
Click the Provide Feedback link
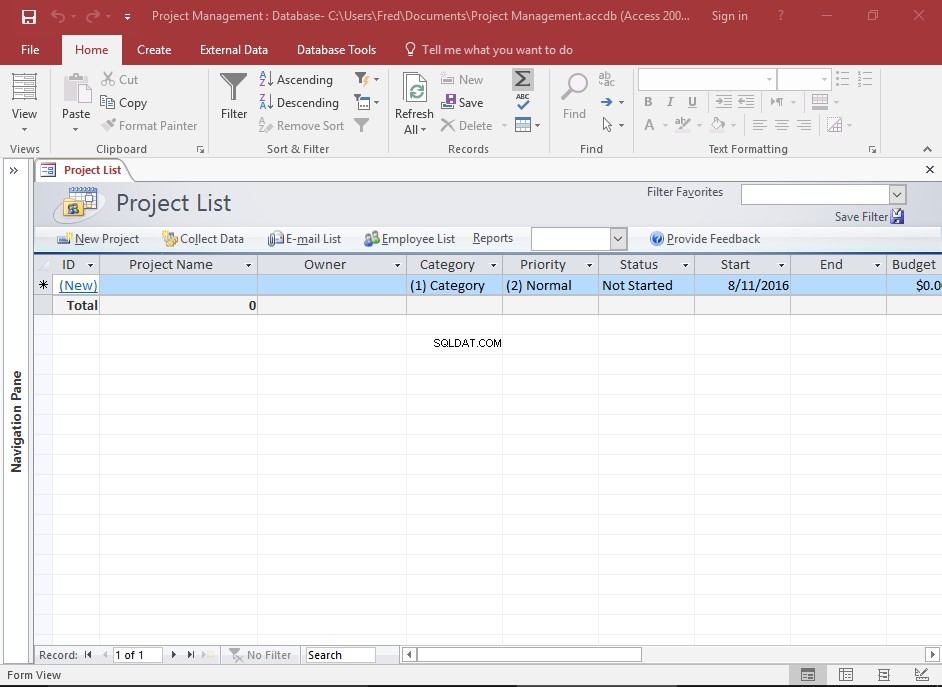pos(705,239)
